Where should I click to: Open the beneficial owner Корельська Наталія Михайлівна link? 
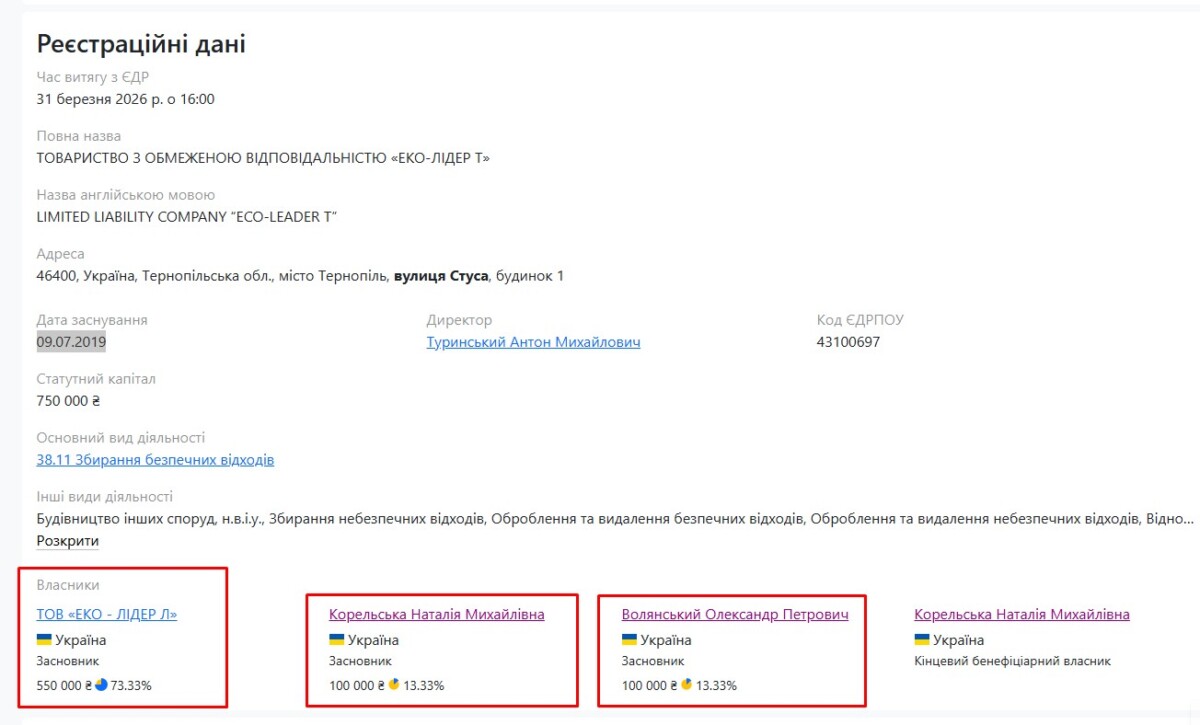coord(1022,614)
